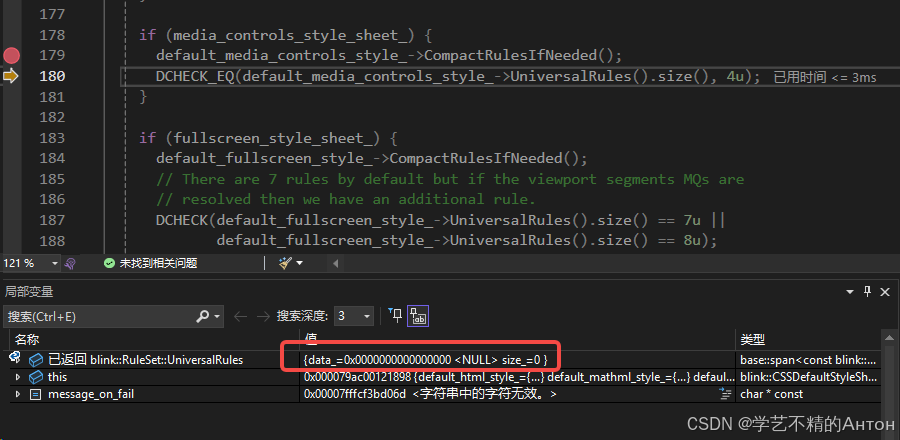Expand the 'this' variable node
The width and height of the screenshot is (900, 440).
pyautogui.click(x=17, y=377)
